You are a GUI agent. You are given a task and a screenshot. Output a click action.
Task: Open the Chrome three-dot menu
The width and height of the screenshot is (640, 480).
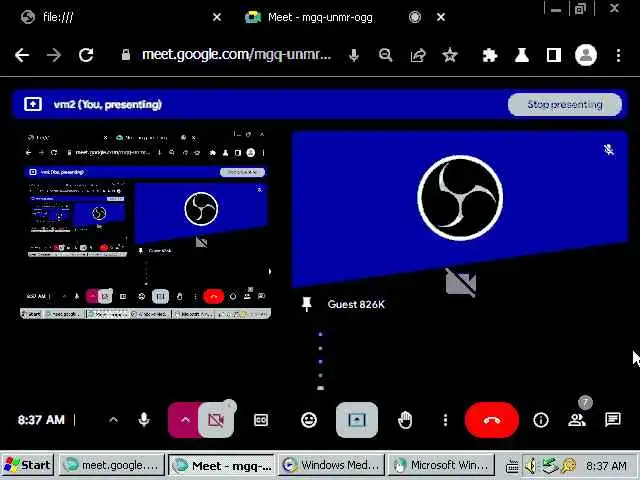618,55
